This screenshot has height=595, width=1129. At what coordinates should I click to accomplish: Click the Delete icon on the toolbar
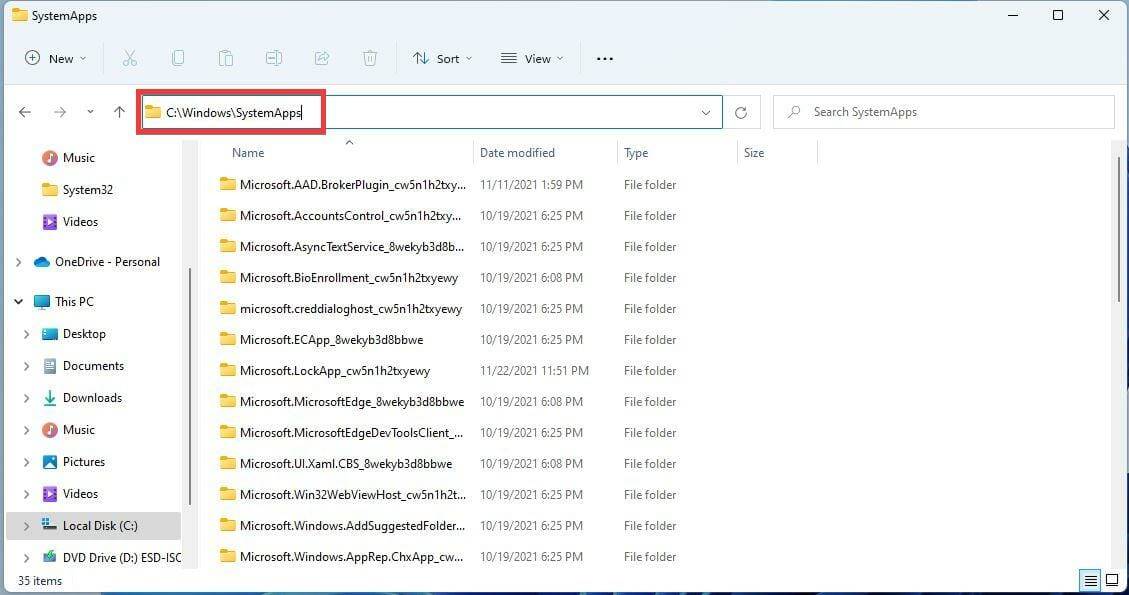pos(370,58)
